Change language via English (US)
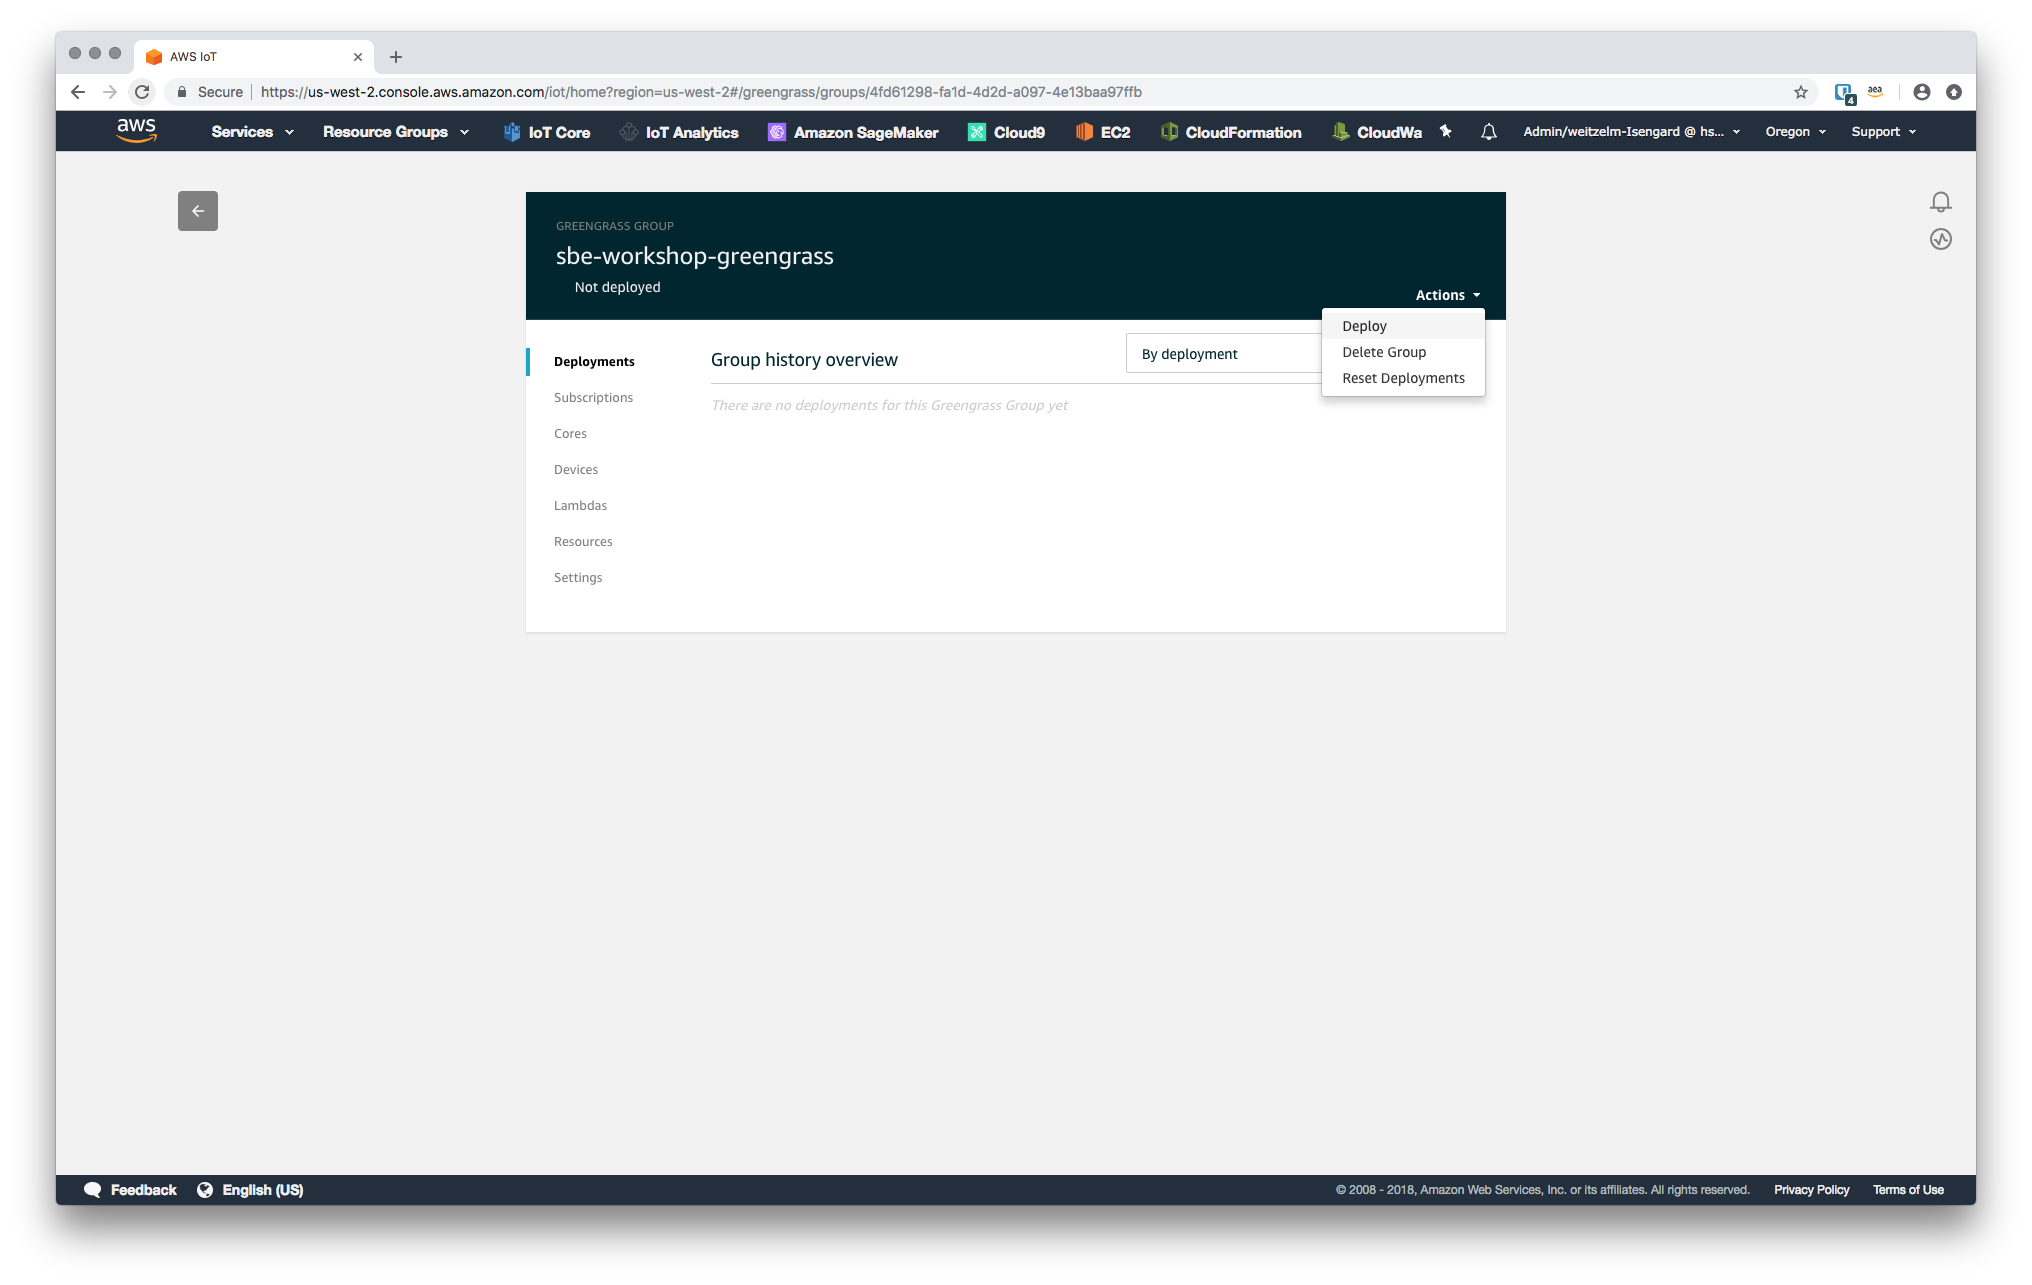Screen dimensions: 2032x1285 coord(250,1189)
